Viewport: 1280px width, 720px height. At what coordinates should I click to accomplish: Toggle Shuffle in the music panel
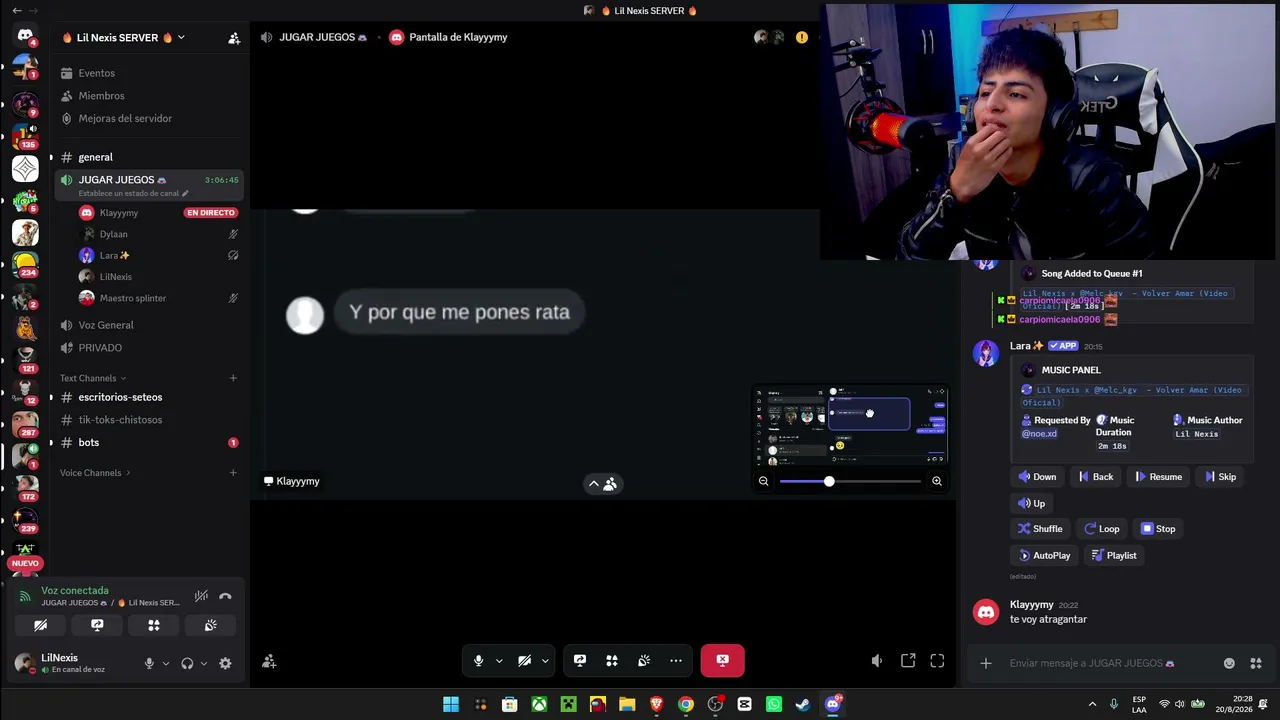(1040, 529)
